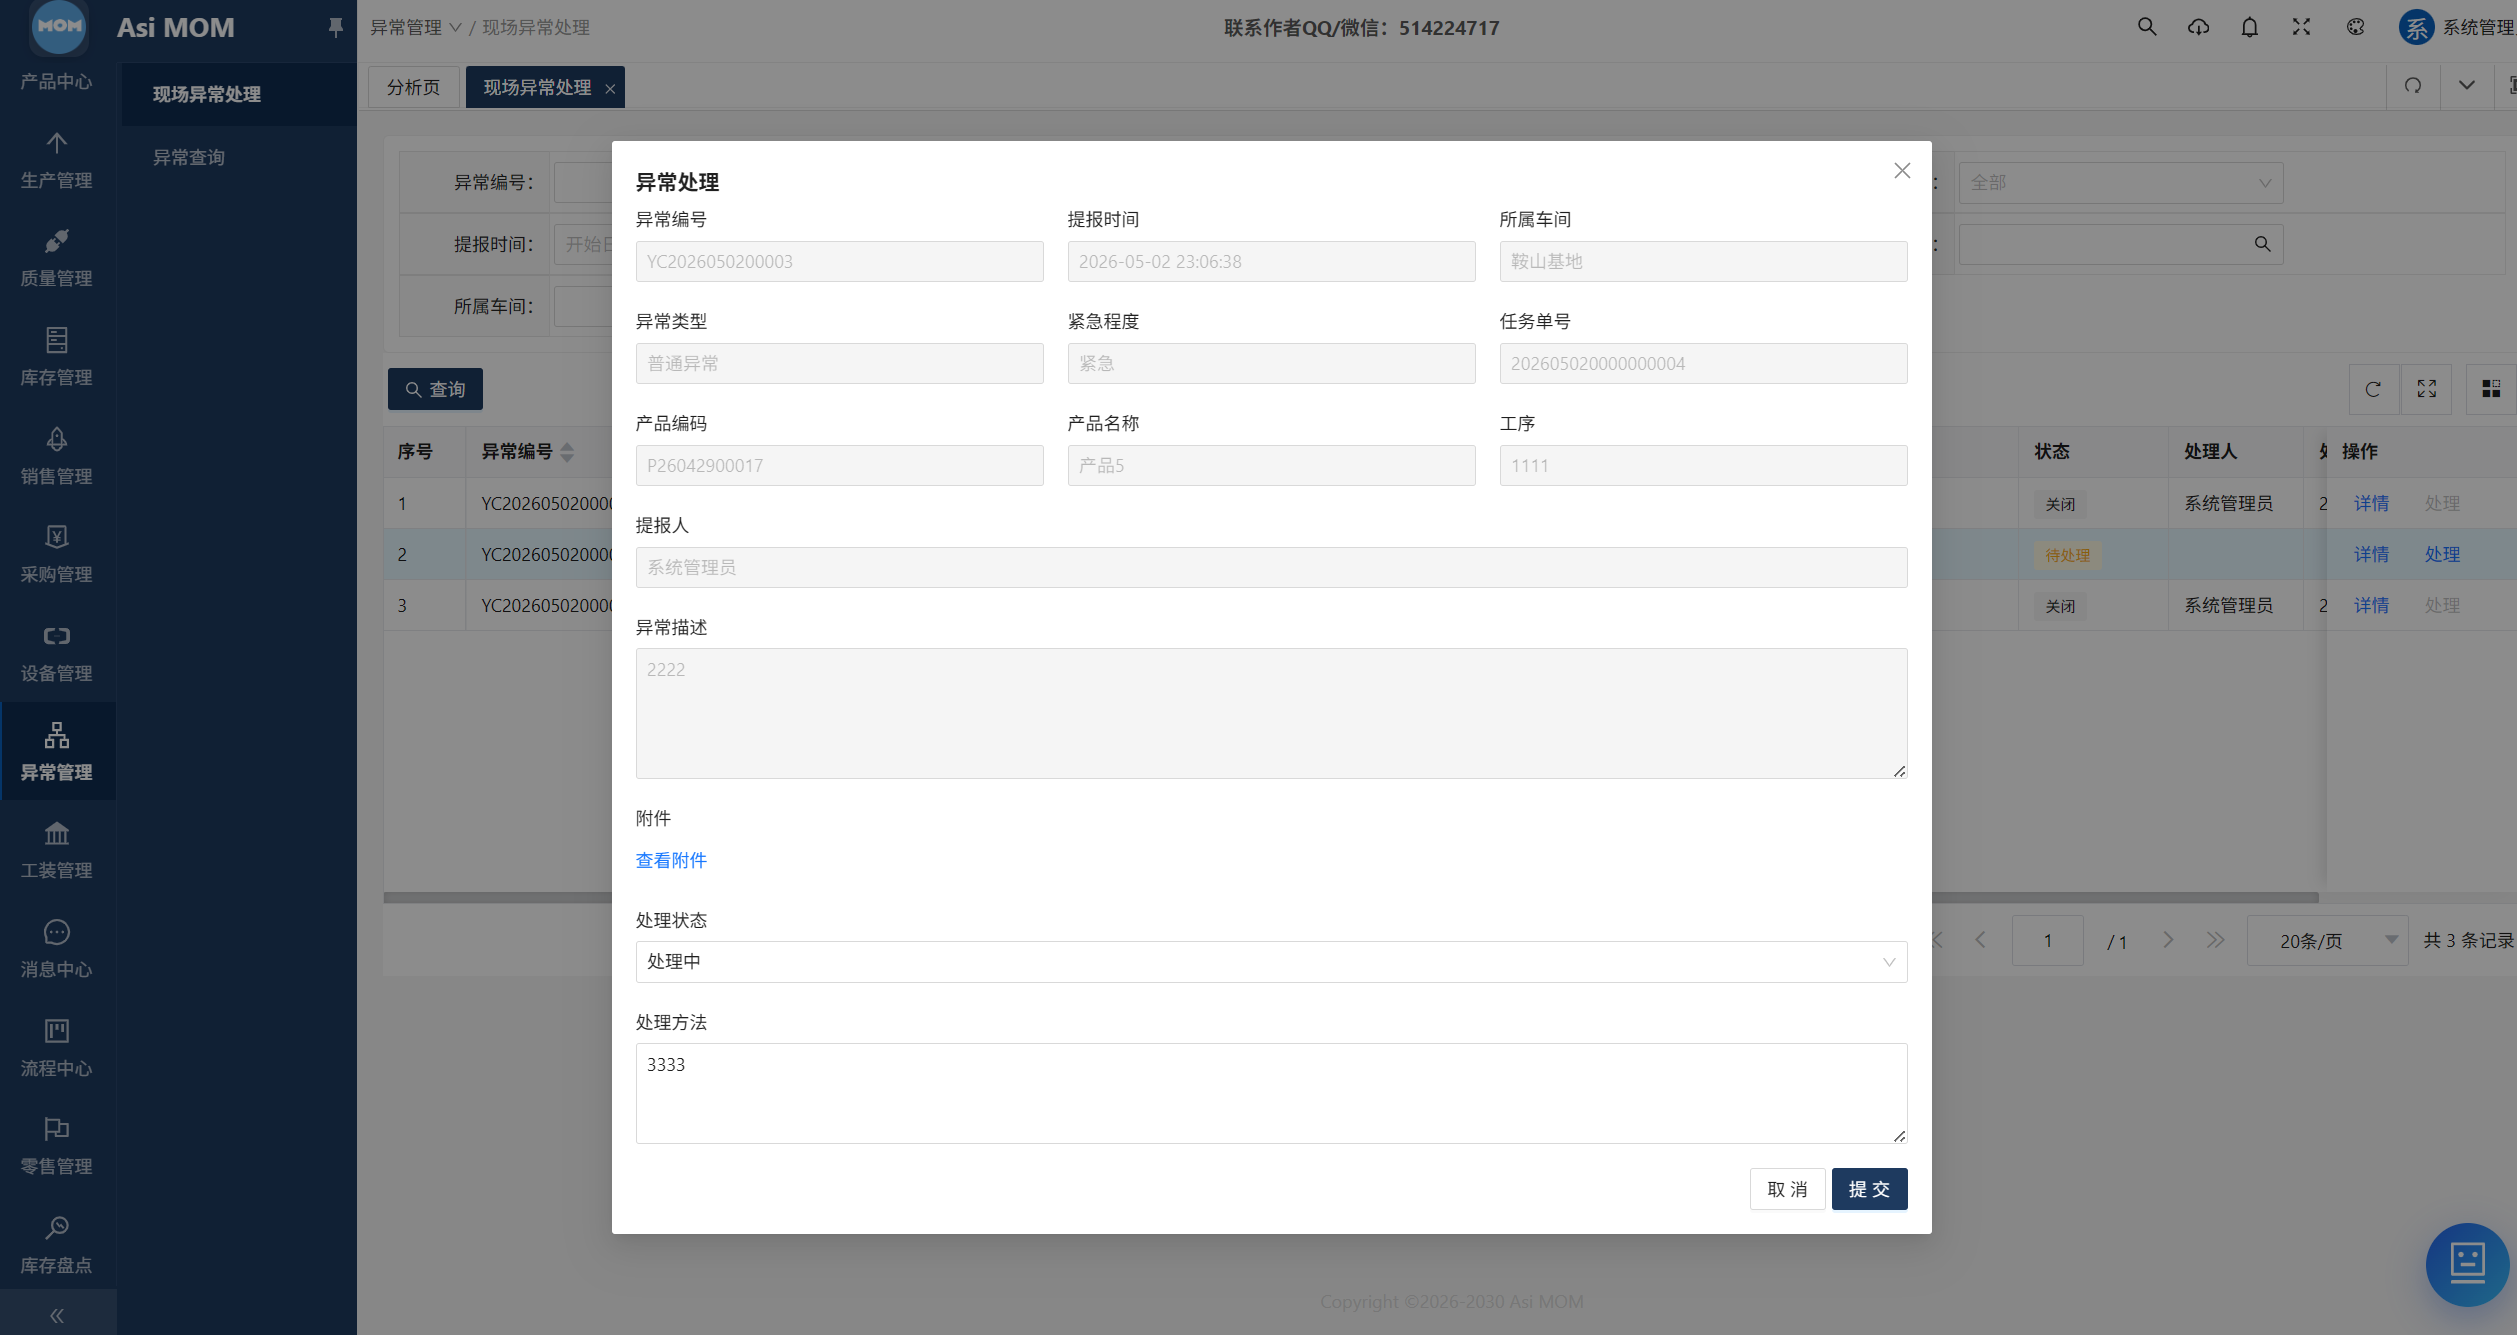Select 现场异常处理 tab
Image resolution: width=2517 pixels, height=1335 pixels.
pos(537,87)
